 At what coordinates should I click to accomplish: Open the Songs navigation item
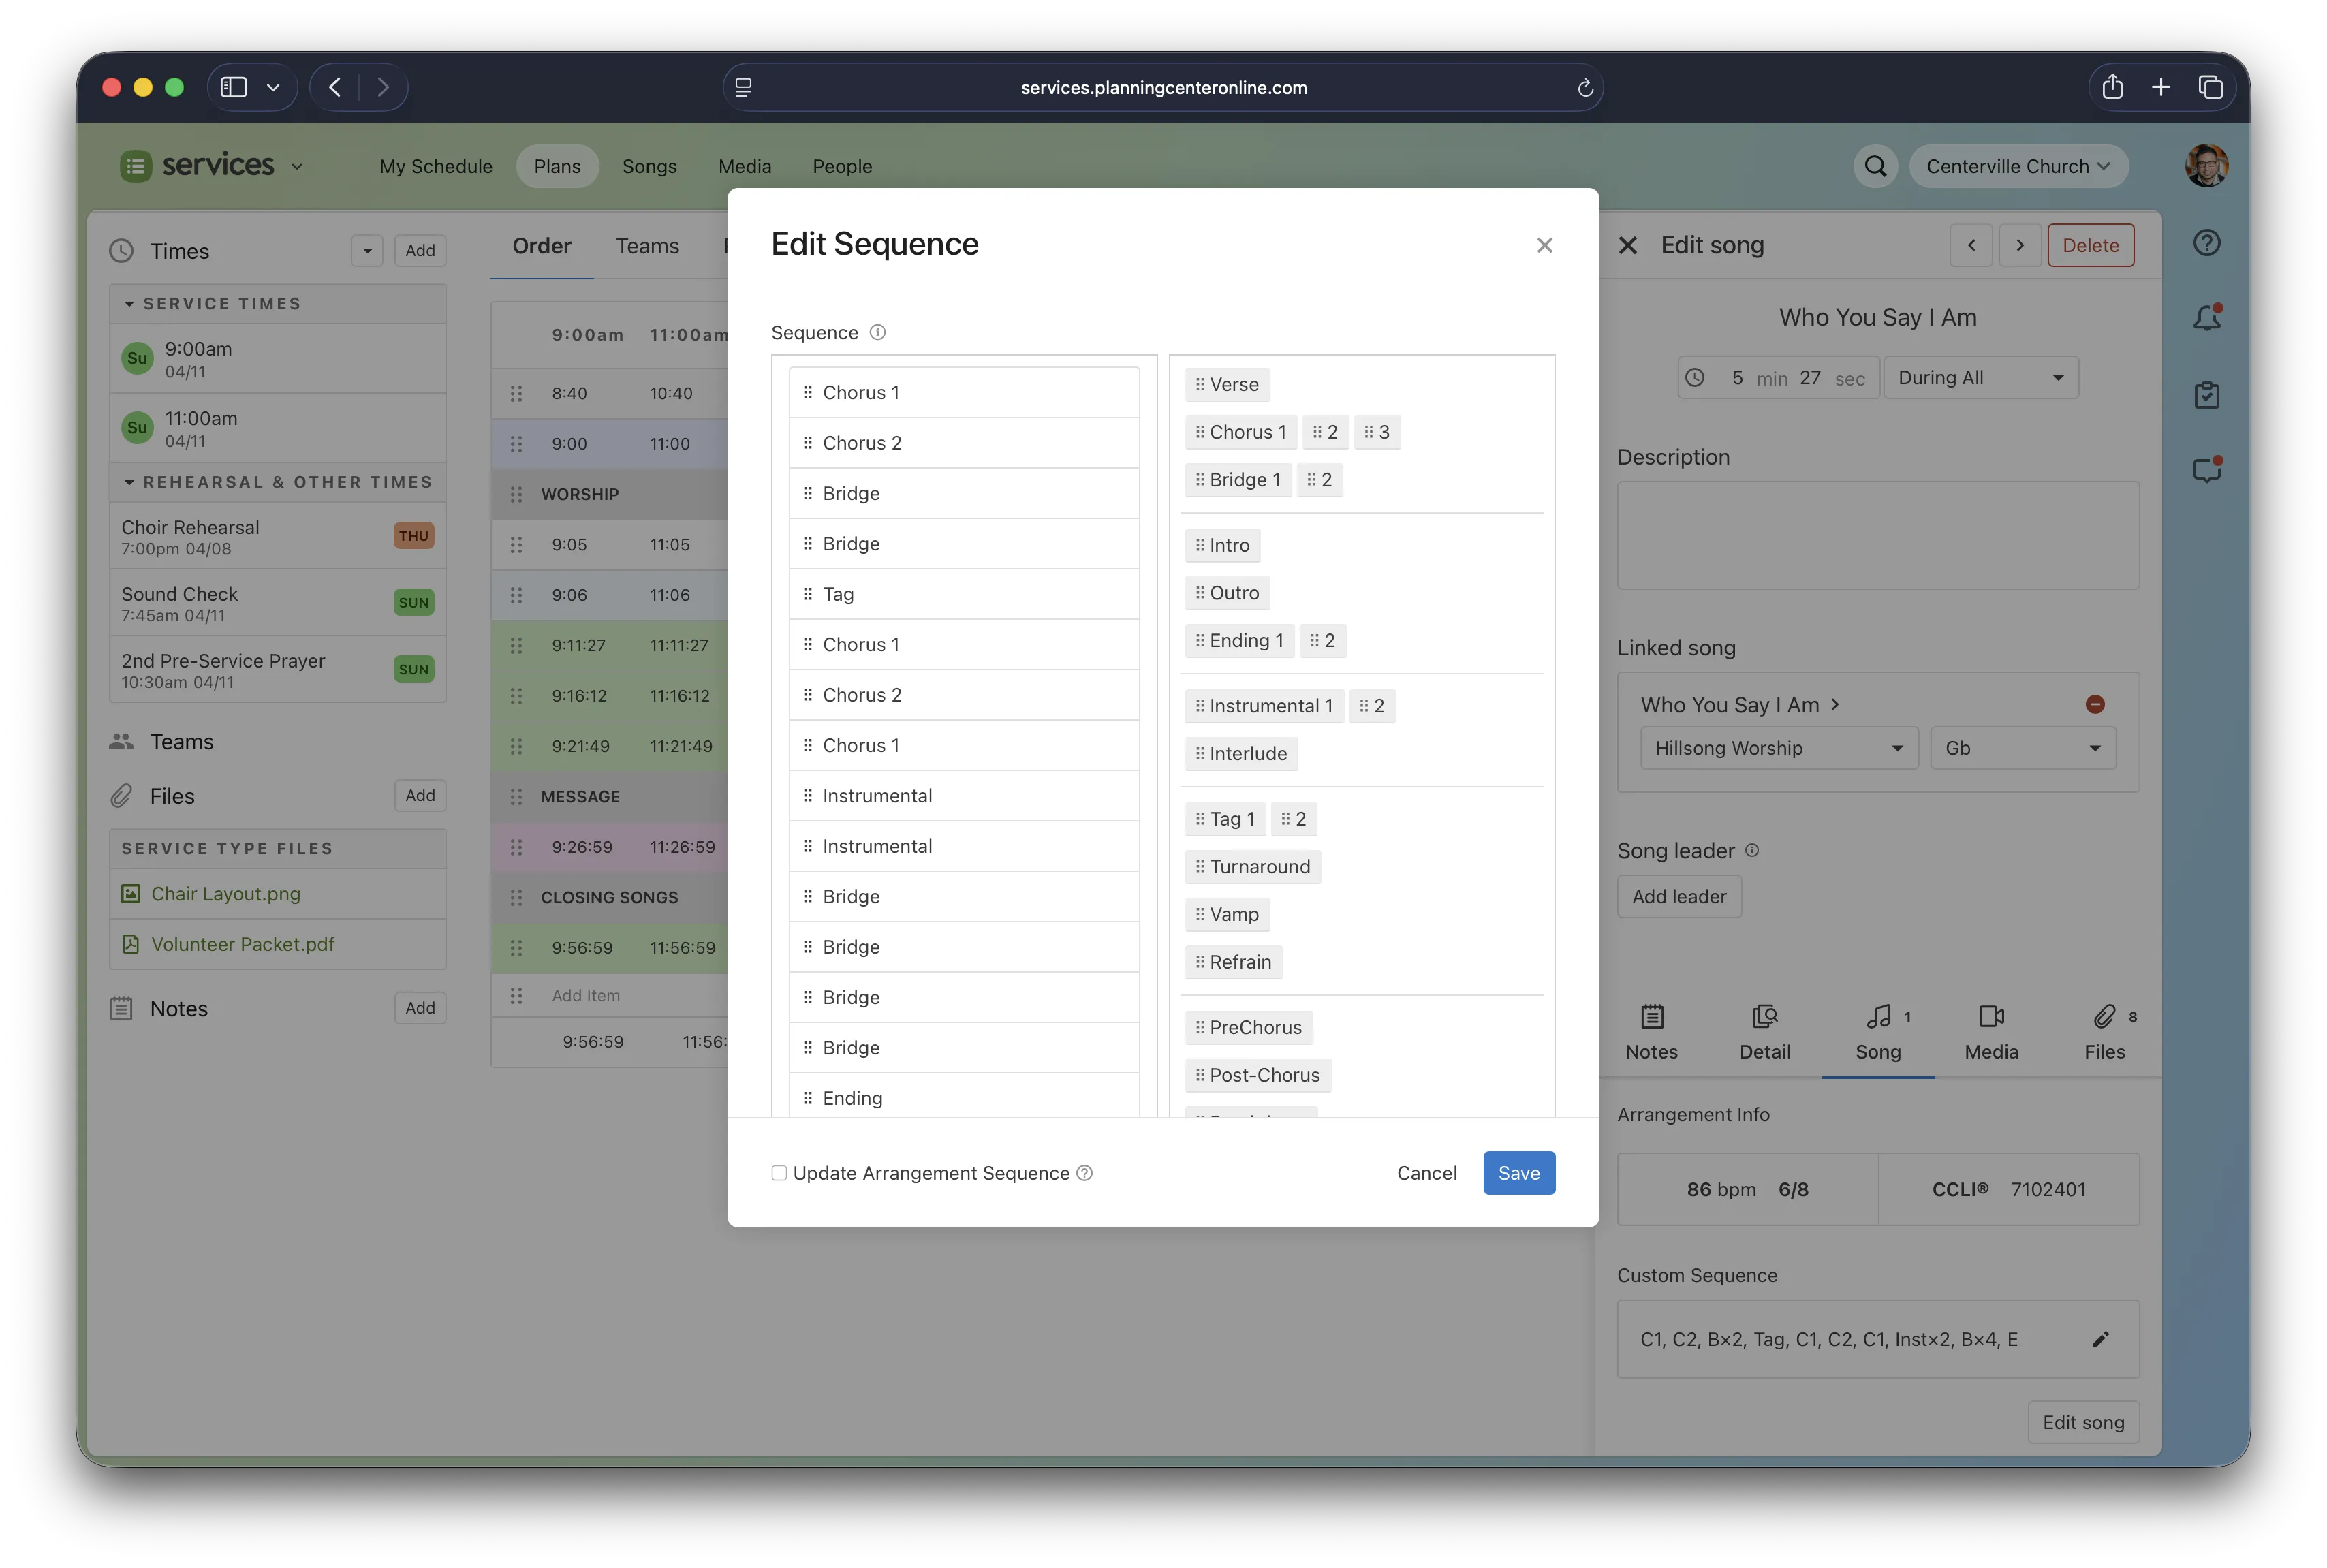pyautogui.click(x=649, y=166)
